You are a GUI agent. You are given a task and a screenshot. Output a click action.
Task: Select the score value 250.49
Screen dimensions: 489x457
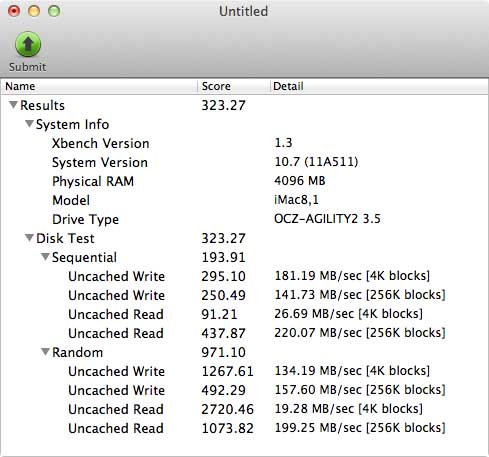(223, 295)
